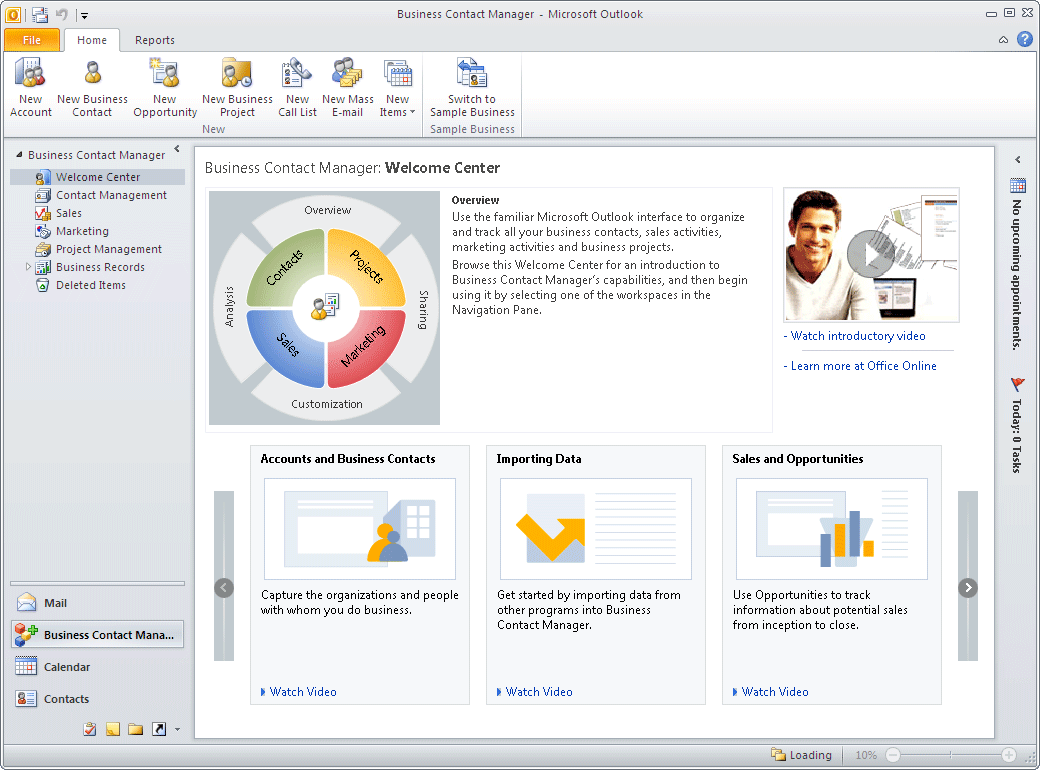Click the Today tasks flag icon
1040x770 pixels.
(1017, 385)
